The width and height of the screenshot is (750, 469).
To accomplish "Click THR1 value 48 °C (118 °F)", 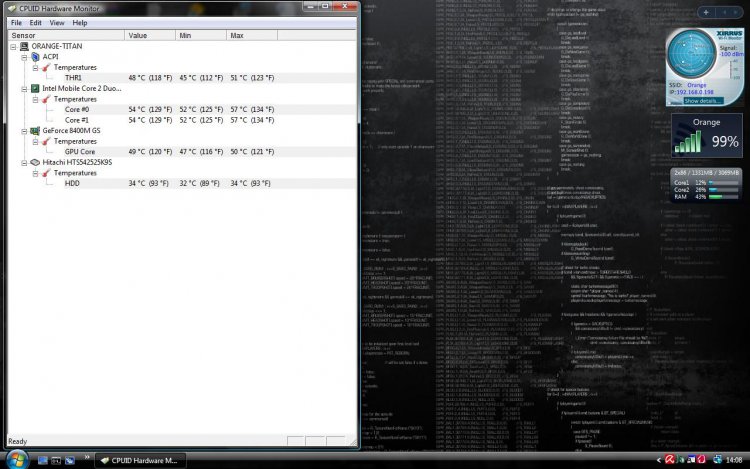I will tap(150, 78).
